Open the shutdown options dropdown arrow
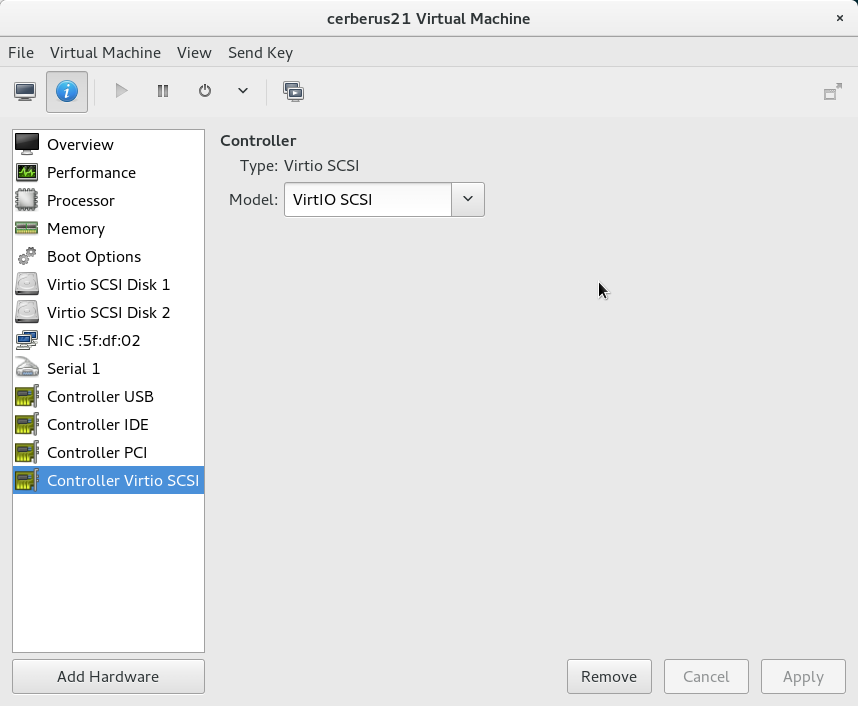Image resolution: width=858 pixels, height=706 pixels. click(x=243, y=91)
